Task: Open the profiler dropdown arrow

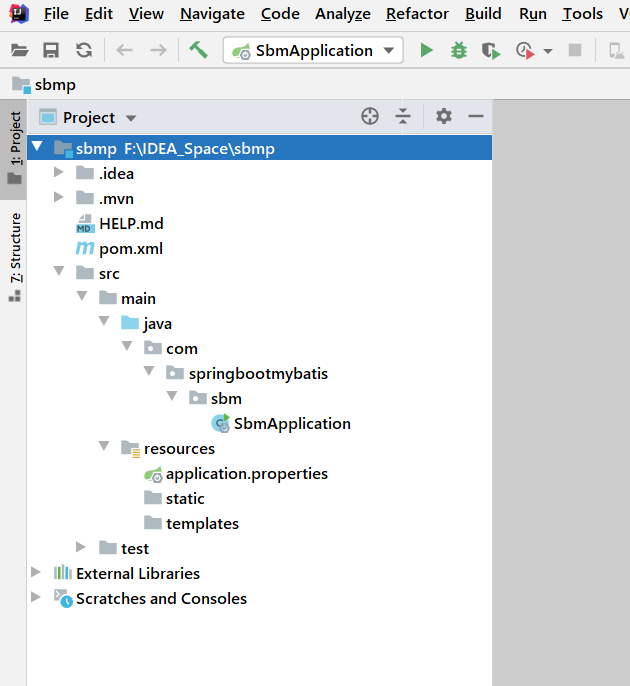Action: pyautogui.click(x=547, y=51)
